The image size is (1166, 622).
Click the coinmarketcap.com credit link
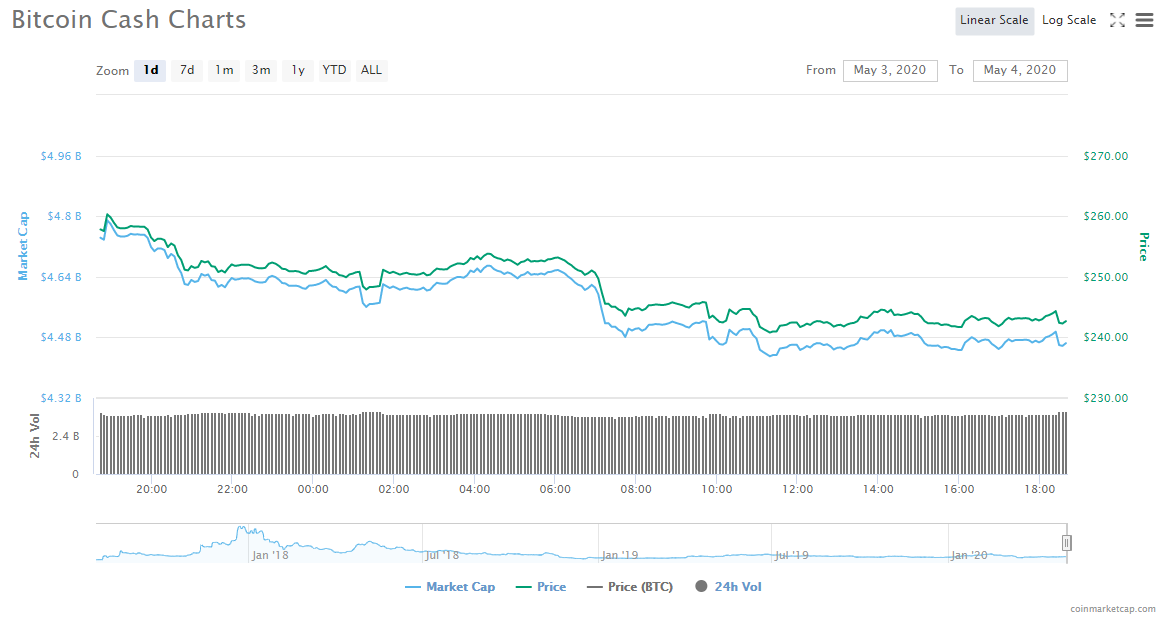(x=1113, y=609)
